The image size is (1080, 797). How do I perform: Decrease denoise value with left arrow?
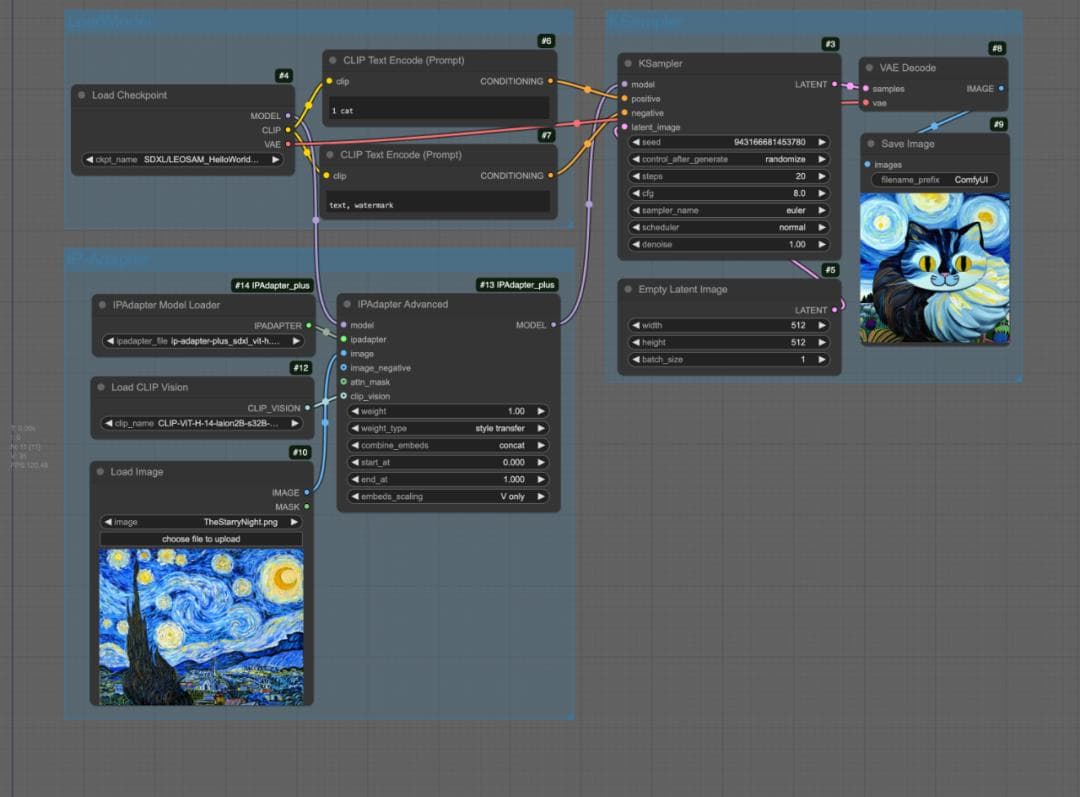pyautogui.click(x=636, y=245)
